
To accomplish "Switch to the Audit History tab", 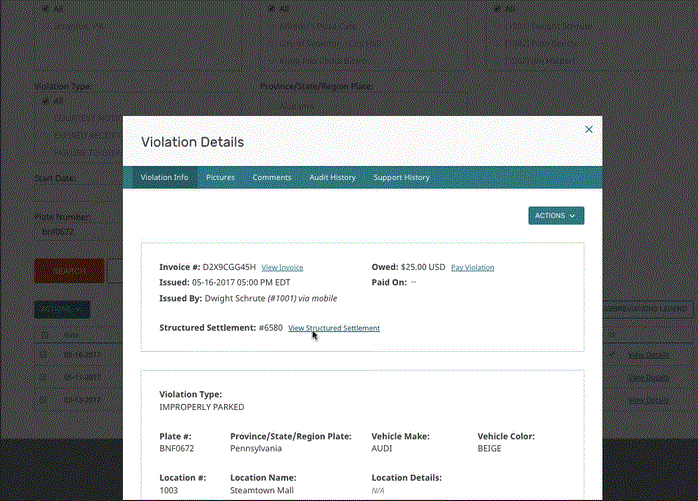I will tap(333, 177).
